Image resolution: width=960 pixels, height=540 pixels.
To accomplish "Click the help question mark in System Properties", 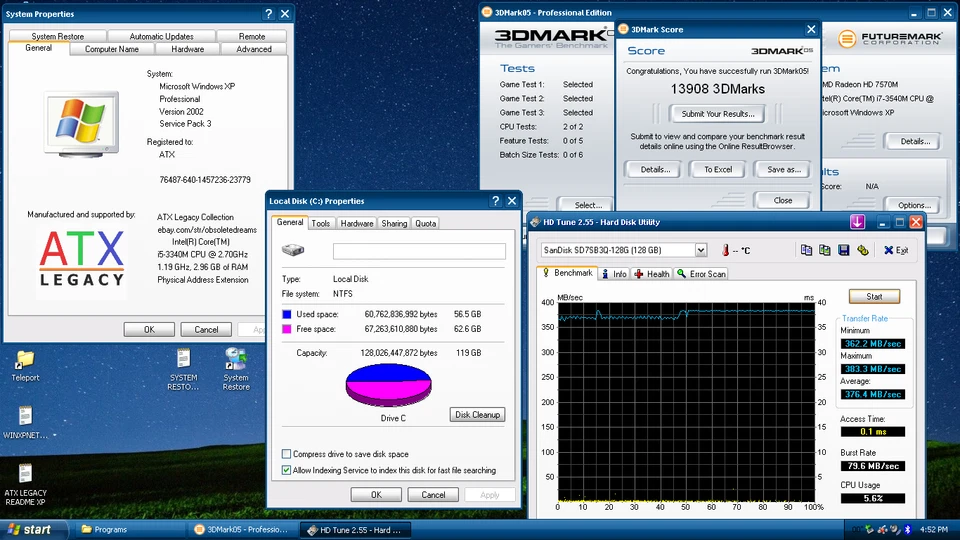I will 269,13.
